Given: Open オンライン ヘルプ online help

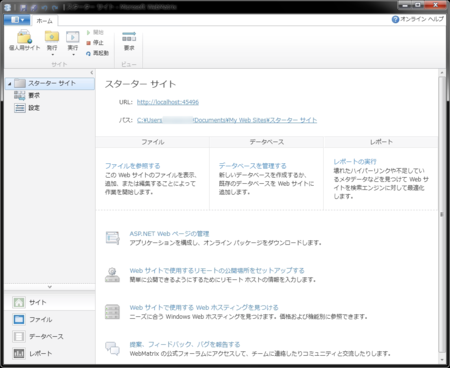Looking at the screenshot, I should pos(418,19).
